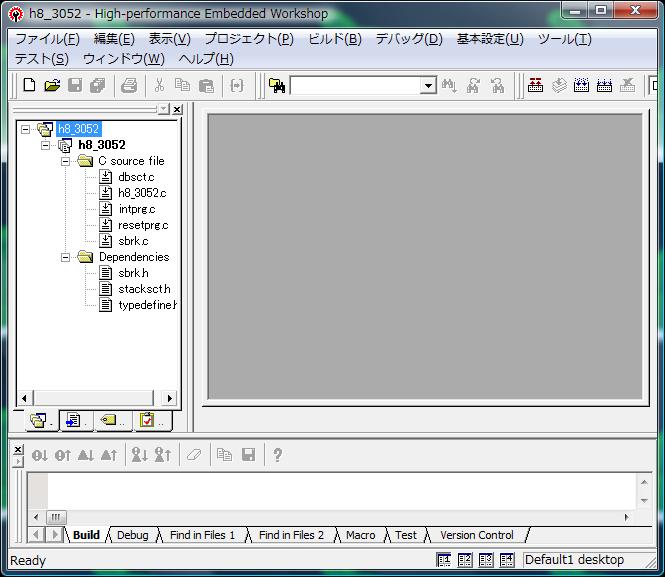Click the Find in Files binoculars icon
665x577 pixels.
(x=277, y=86)
